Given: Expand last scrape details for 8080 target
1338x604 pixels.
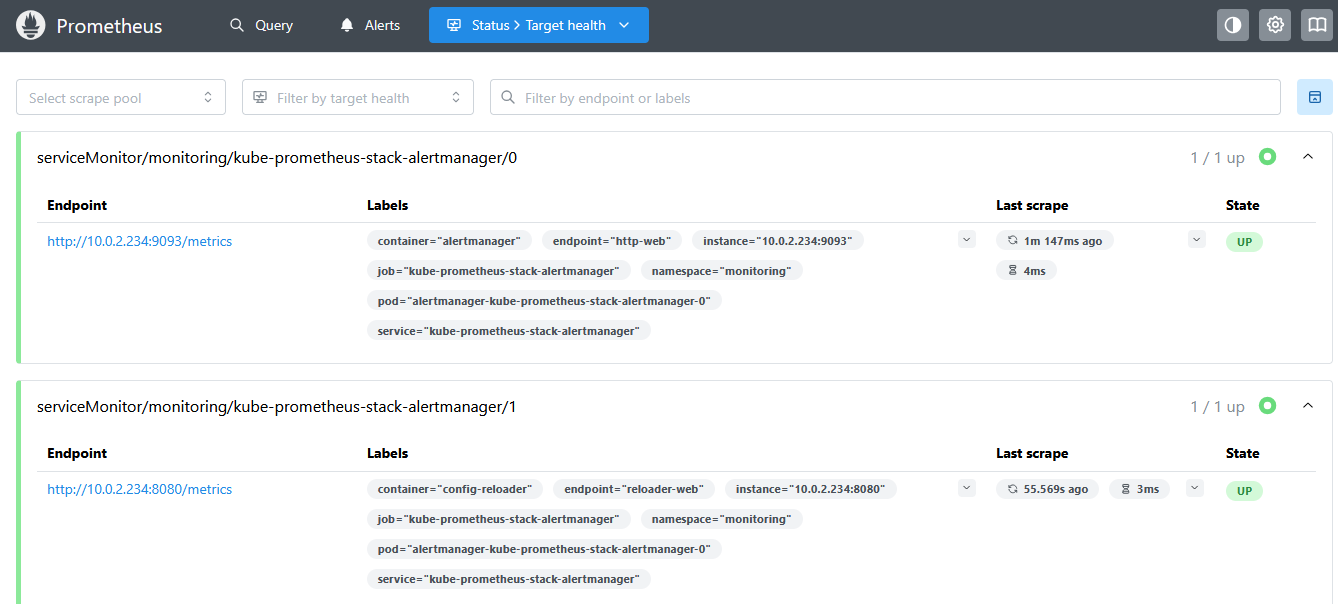Looking at the screenshot, I should click(1195, 488).
